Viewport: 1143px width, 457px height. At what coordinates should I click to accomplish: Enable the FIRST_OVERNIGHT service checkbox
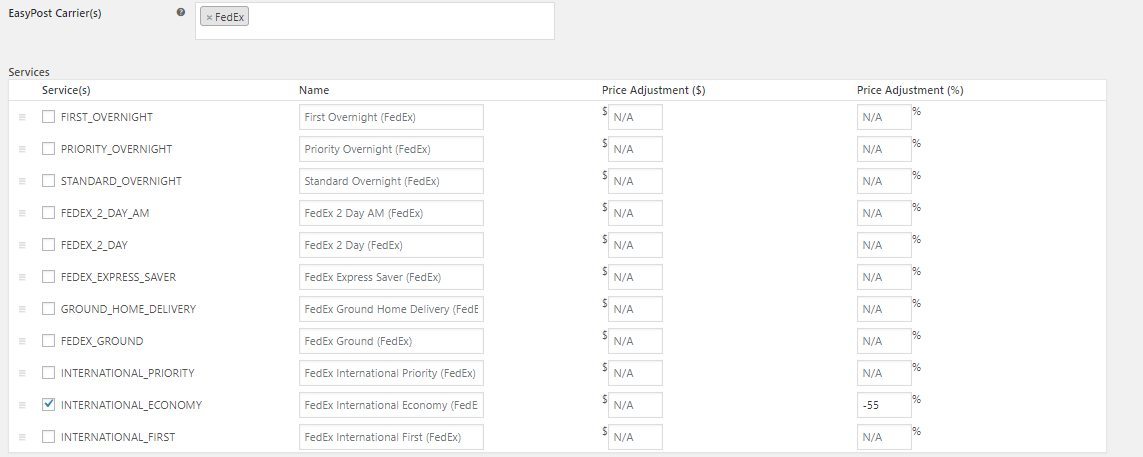(x=48, y=117)
